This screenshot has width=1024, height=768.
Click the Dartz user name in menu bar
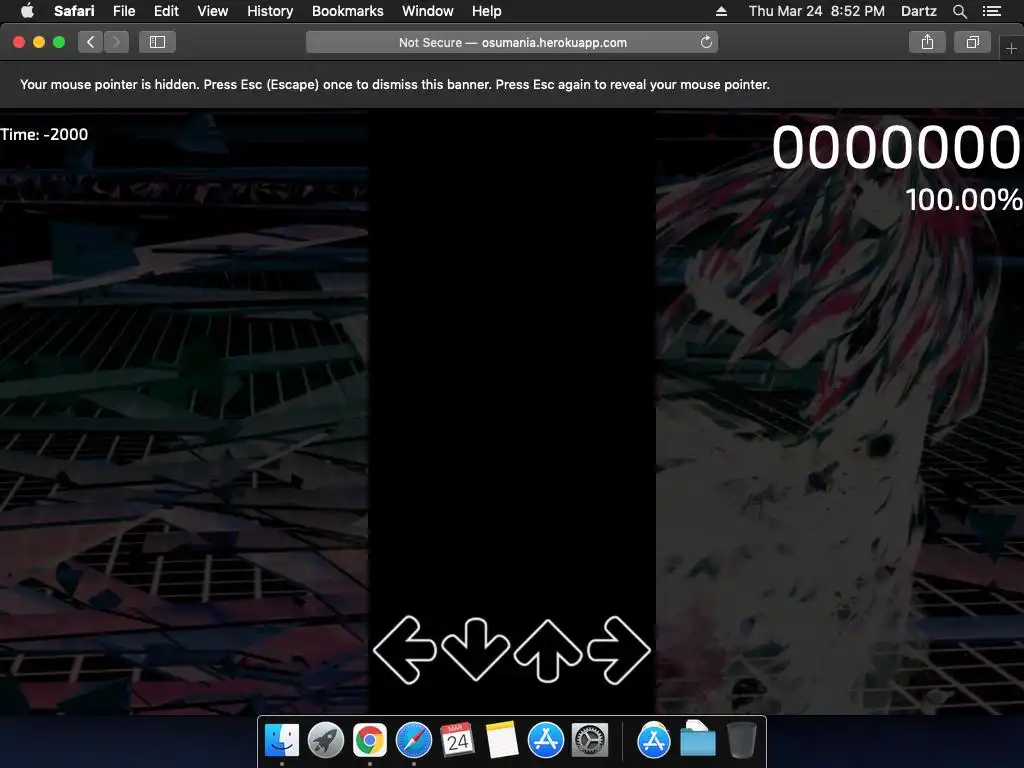(x=918, y=11)
